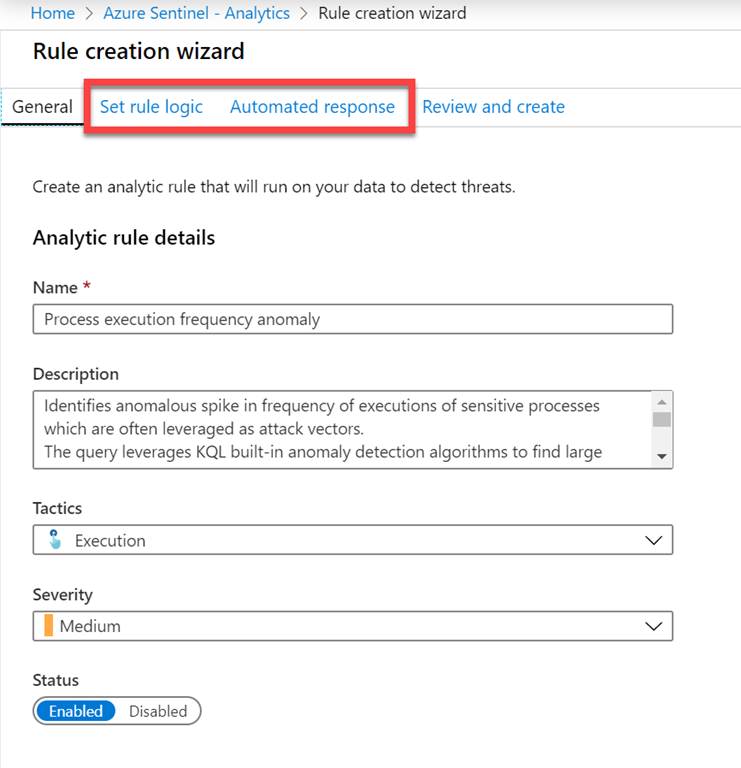Click the Execution tactic hand icon
The height and width of the screenshot is (768, 741).
(54, 540)
